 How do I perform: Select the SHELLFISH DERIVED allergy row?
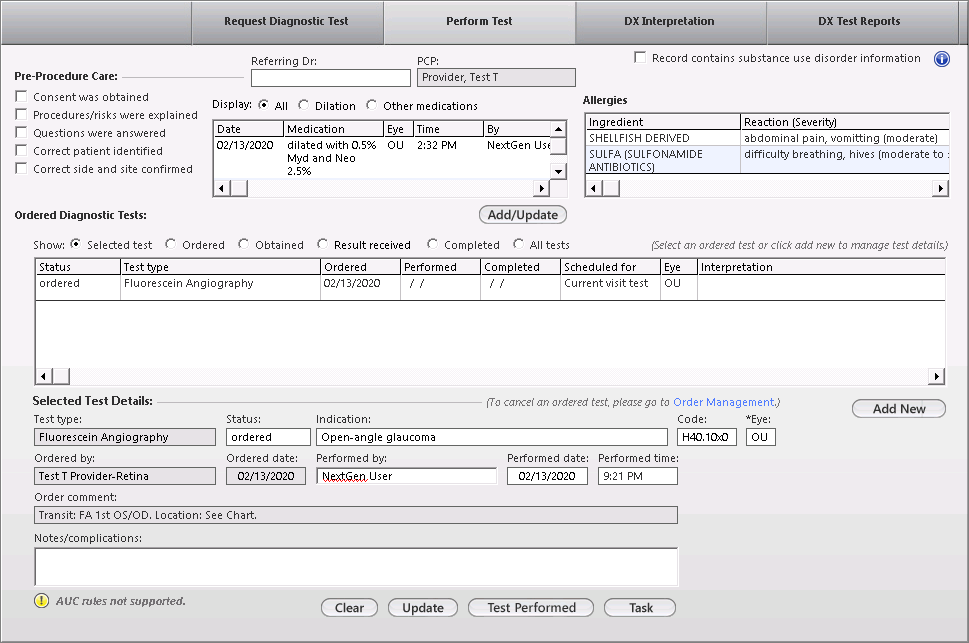click(x=766, y=138)
